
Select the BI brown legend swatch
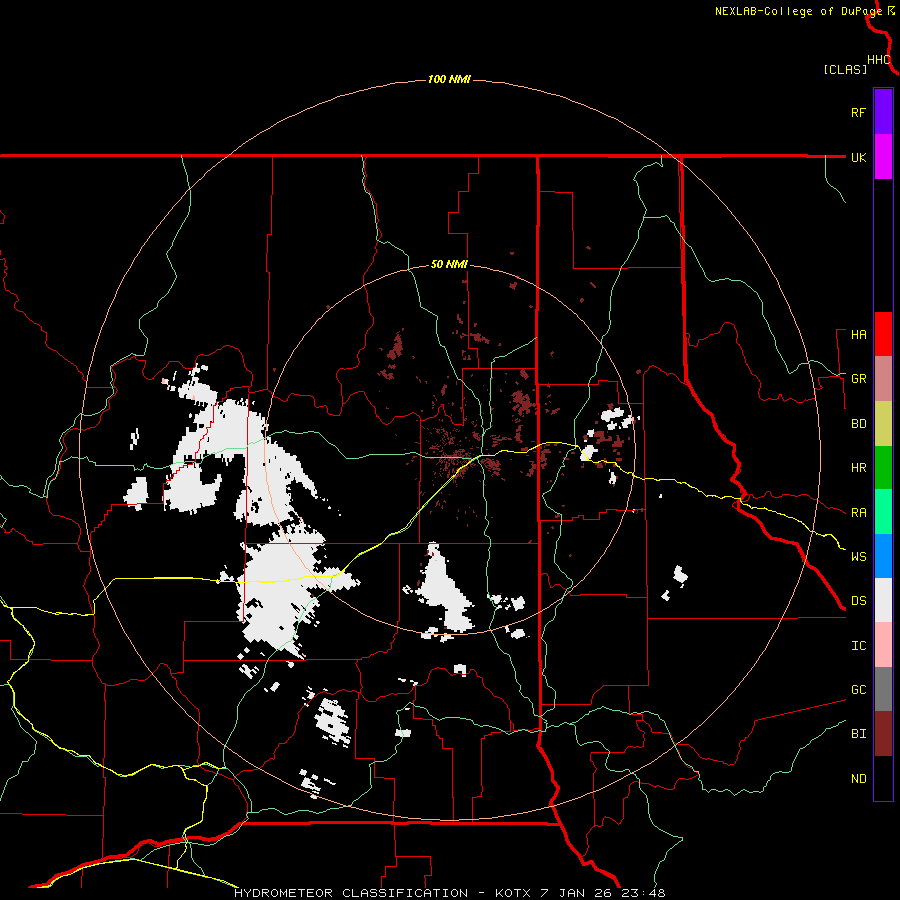click(x=883, y=734)
